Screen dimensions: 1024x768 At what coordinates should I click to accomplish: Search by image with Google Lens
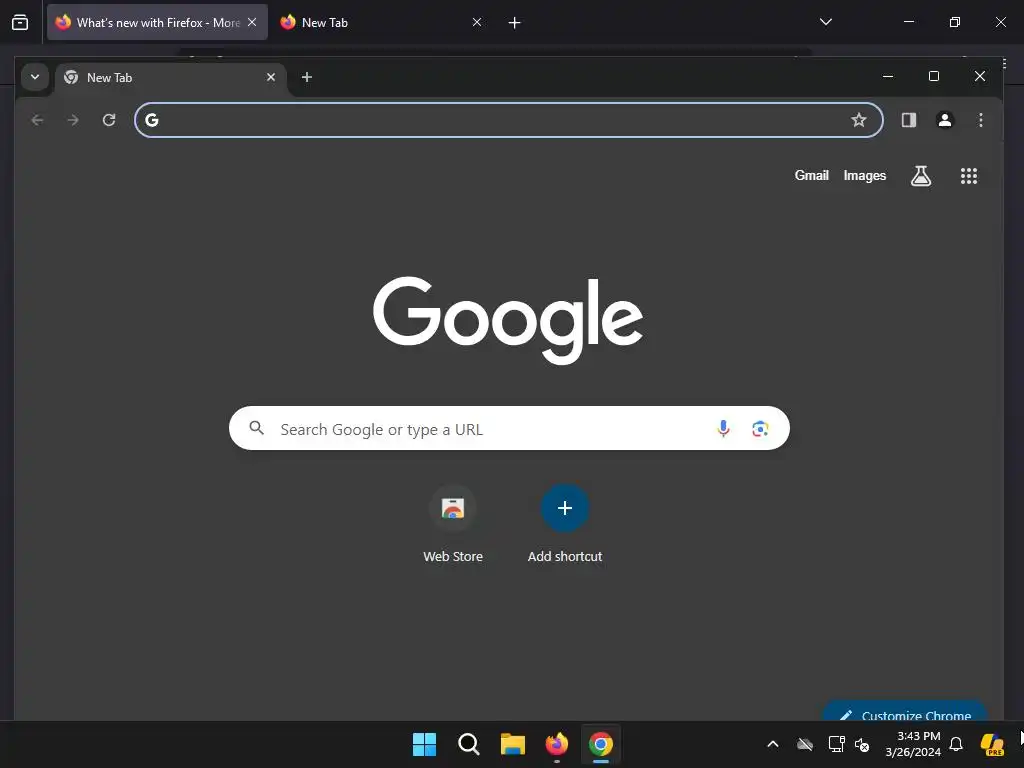[760, 428]
